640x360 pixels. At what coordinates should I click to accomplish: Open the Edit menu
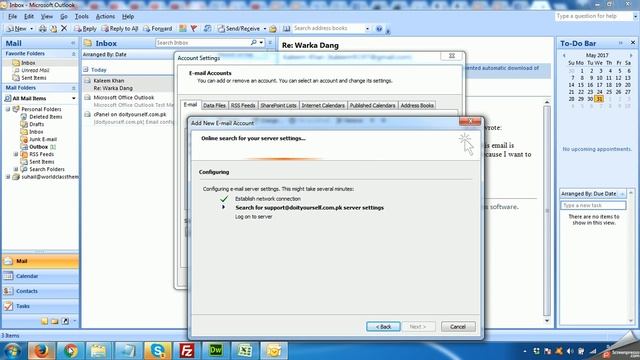pyautogui.click(x=29, y=16)
